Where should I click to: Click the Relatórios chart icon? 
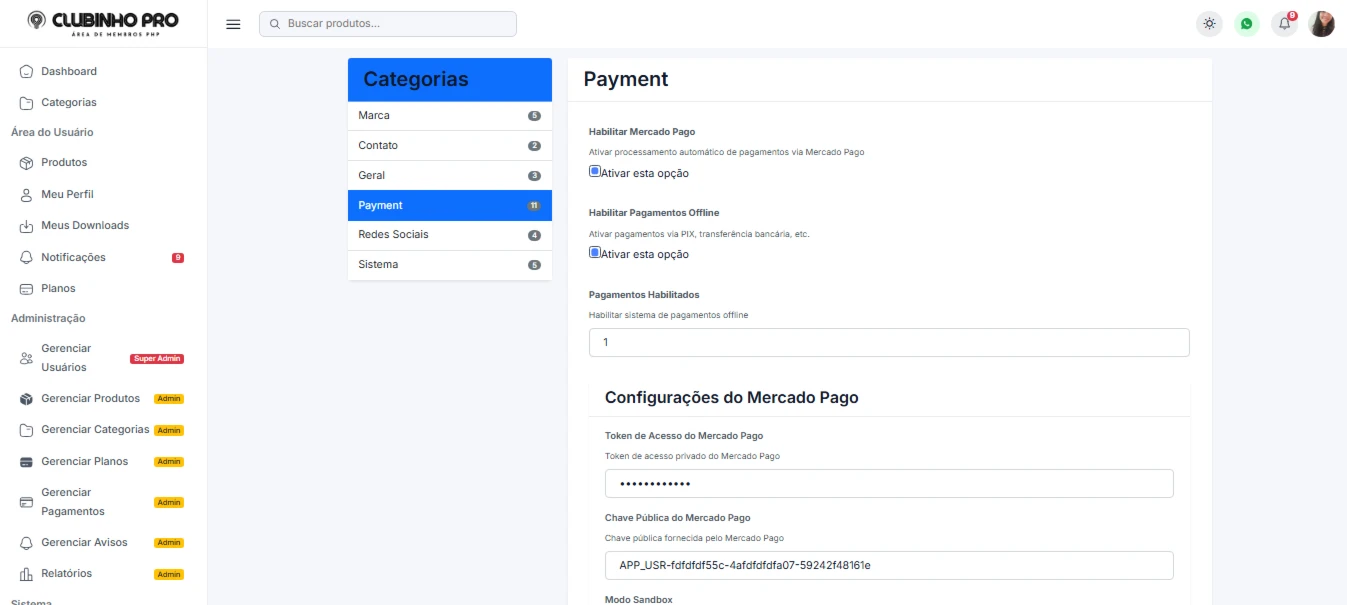[x=27, y=574]
